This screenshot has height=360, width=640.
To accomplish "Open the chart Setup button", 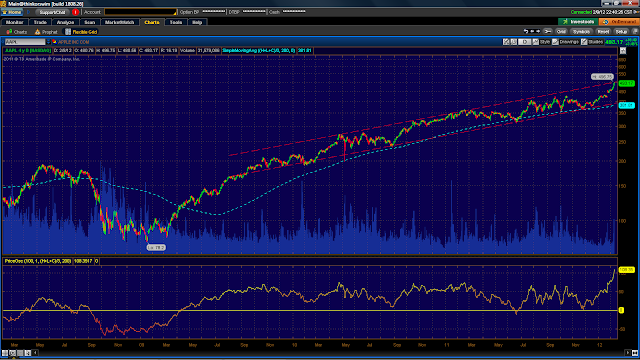I will (621, 31).
